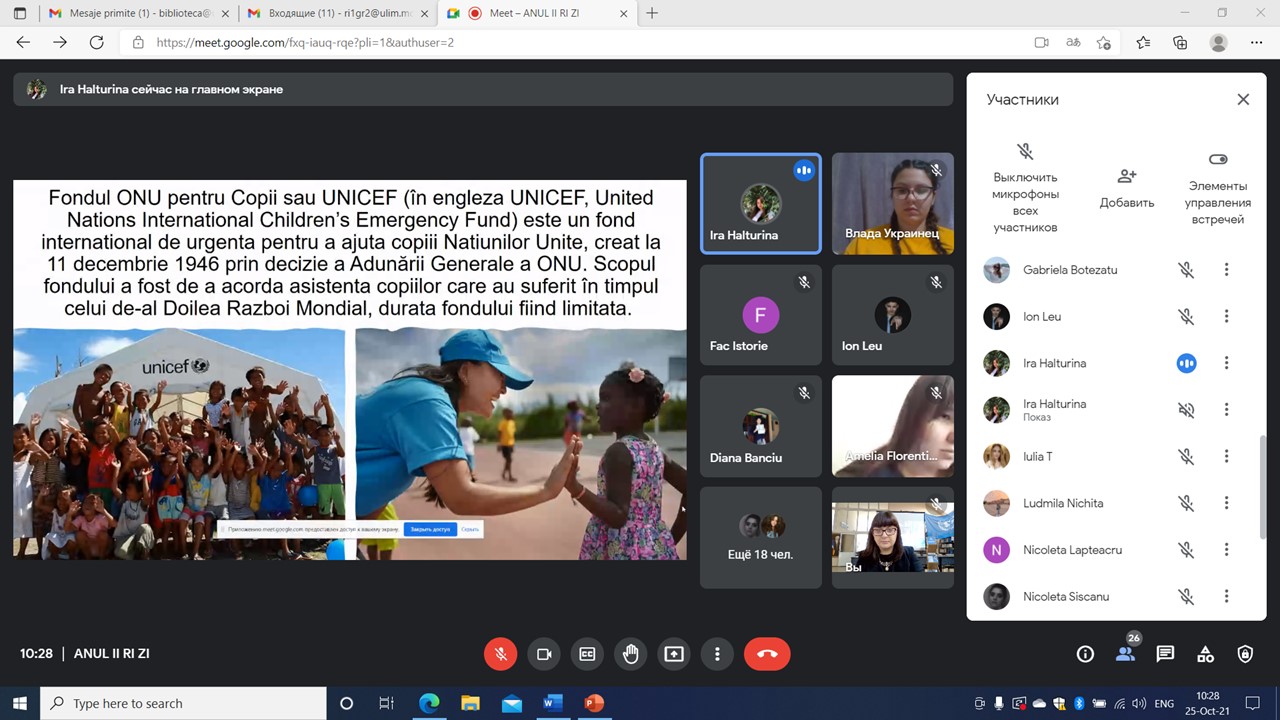Viewport: 1280px width, 720px height.
Task: Click Добавить to add people
Action: [x=1127, y=187]
